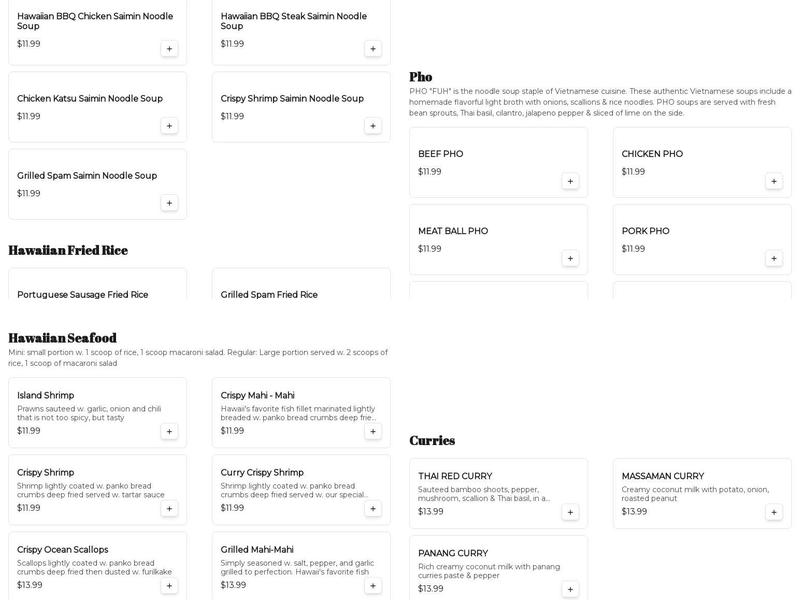Add Grilled Spam Saimin Noodle Soup
The width and height of the screenshot is (800, 600).
(x=169, y=203)
